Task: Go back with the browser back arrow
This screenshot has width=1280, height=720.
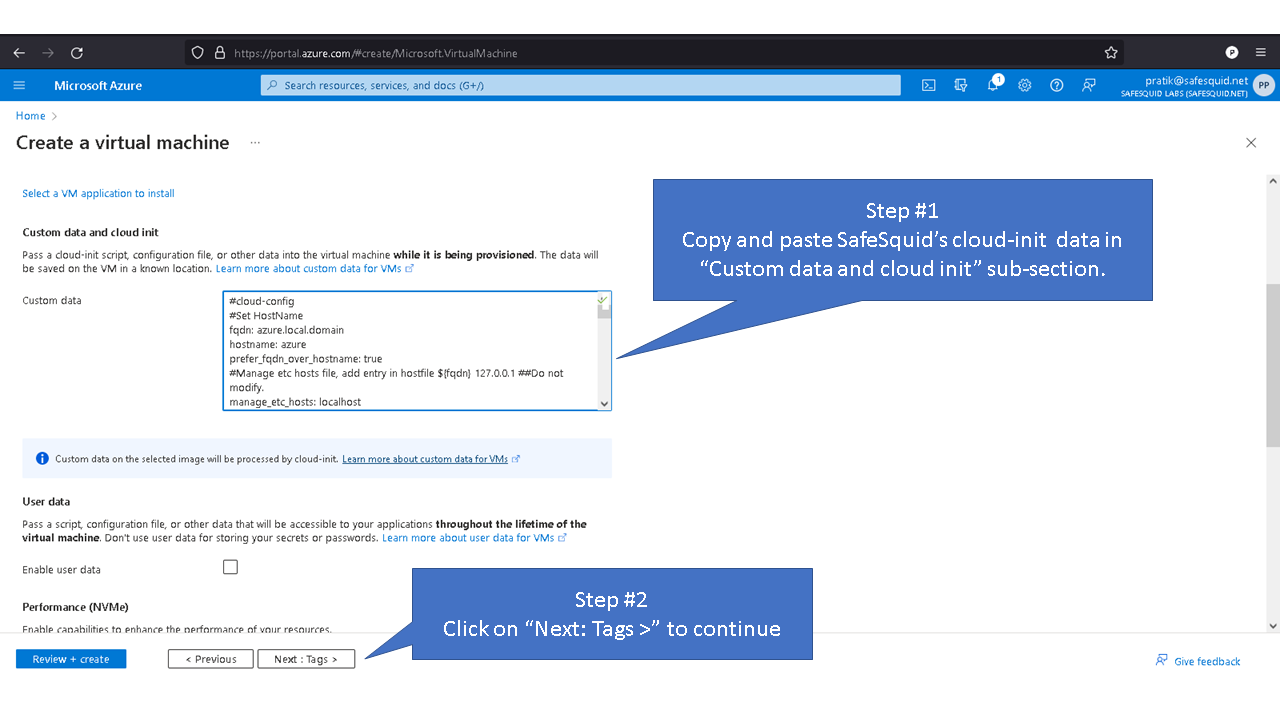Action: point(19,53)
